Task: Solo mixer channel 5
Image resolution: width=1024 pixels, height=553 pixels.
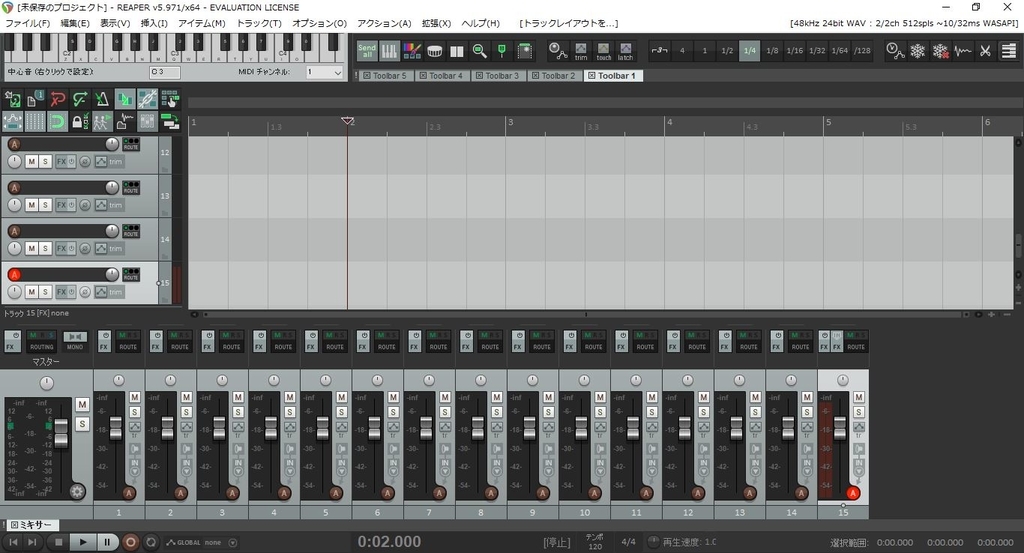Action: [x=342, y=412]
